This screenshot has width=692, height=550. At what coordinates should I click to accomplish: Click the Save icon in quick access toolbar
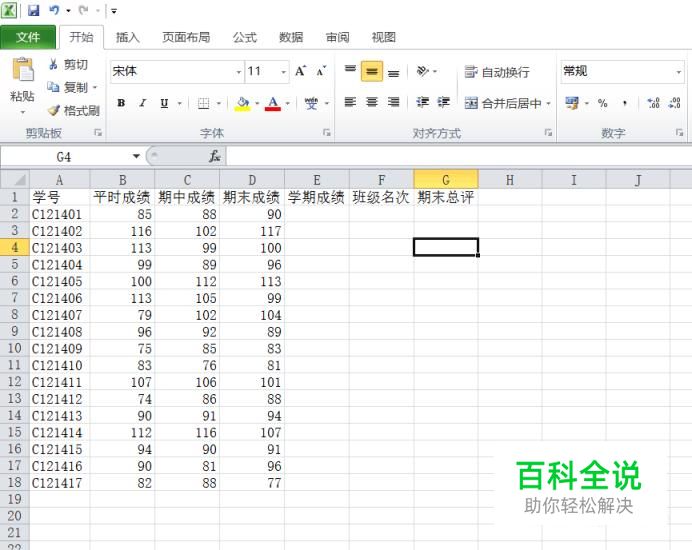click(x=34, y=10)
